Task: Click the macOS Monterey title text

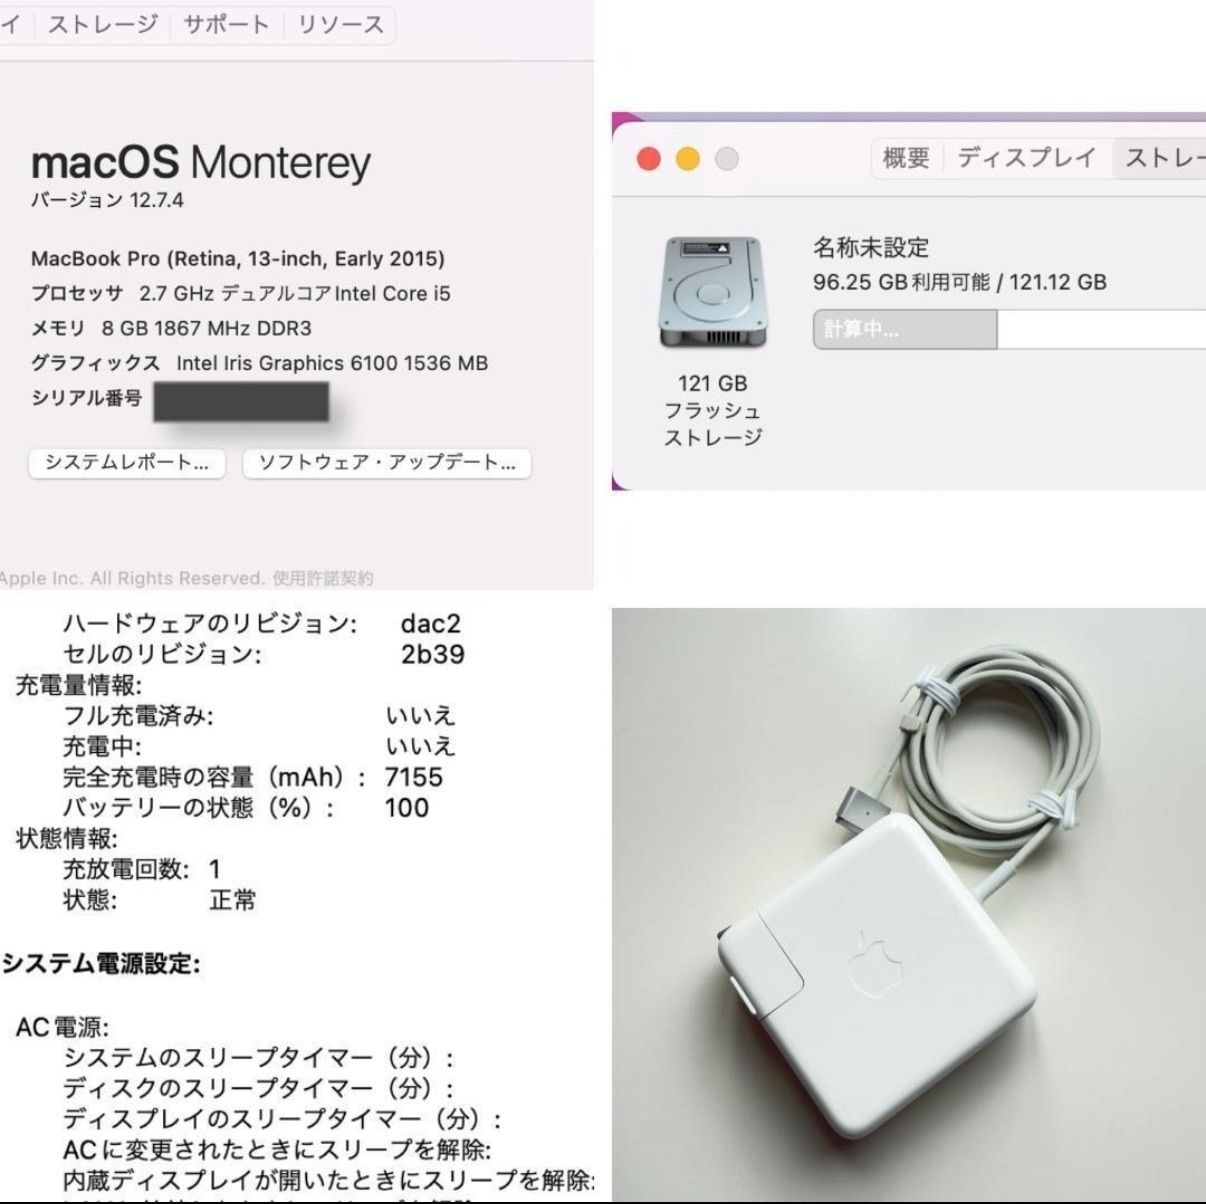Action: [201, 162]
